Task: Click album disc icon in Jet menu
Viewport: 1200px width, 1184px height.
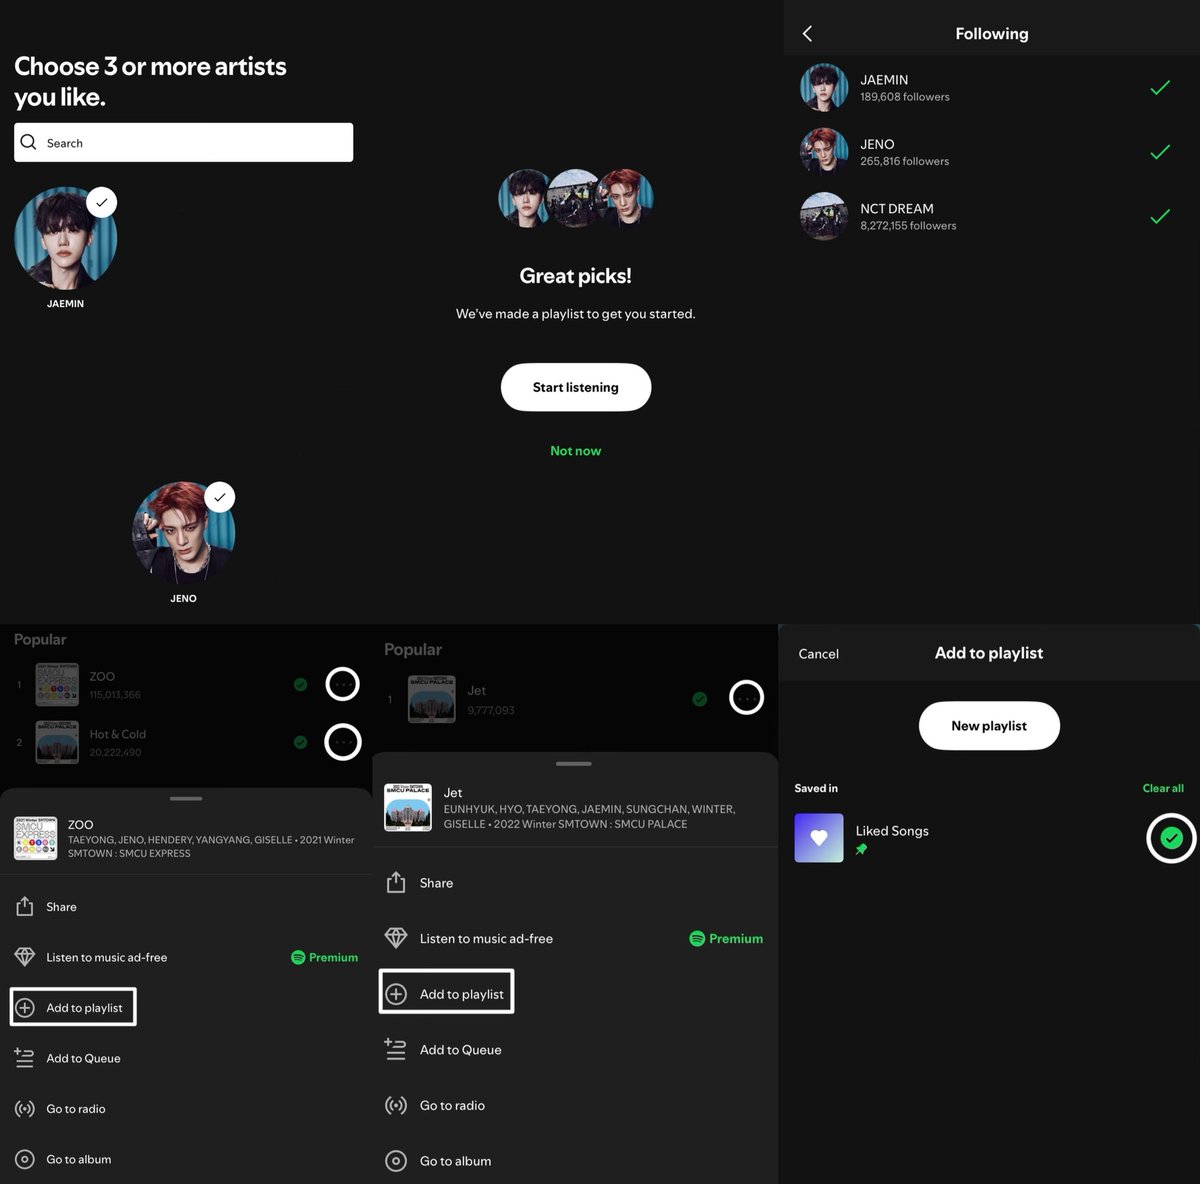Action: click(396, 1161)
